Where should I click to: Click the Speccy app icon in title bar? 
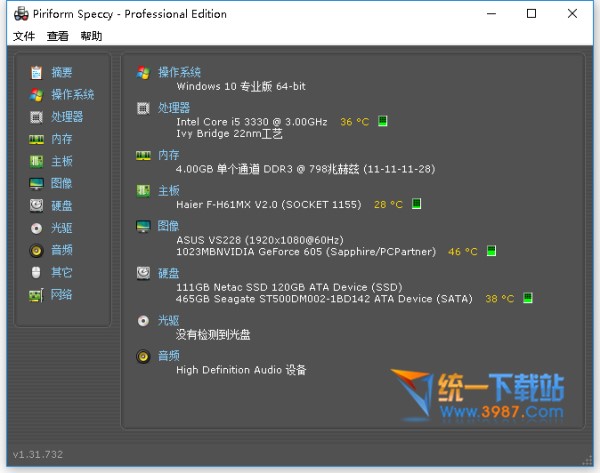tap(21, 14)
